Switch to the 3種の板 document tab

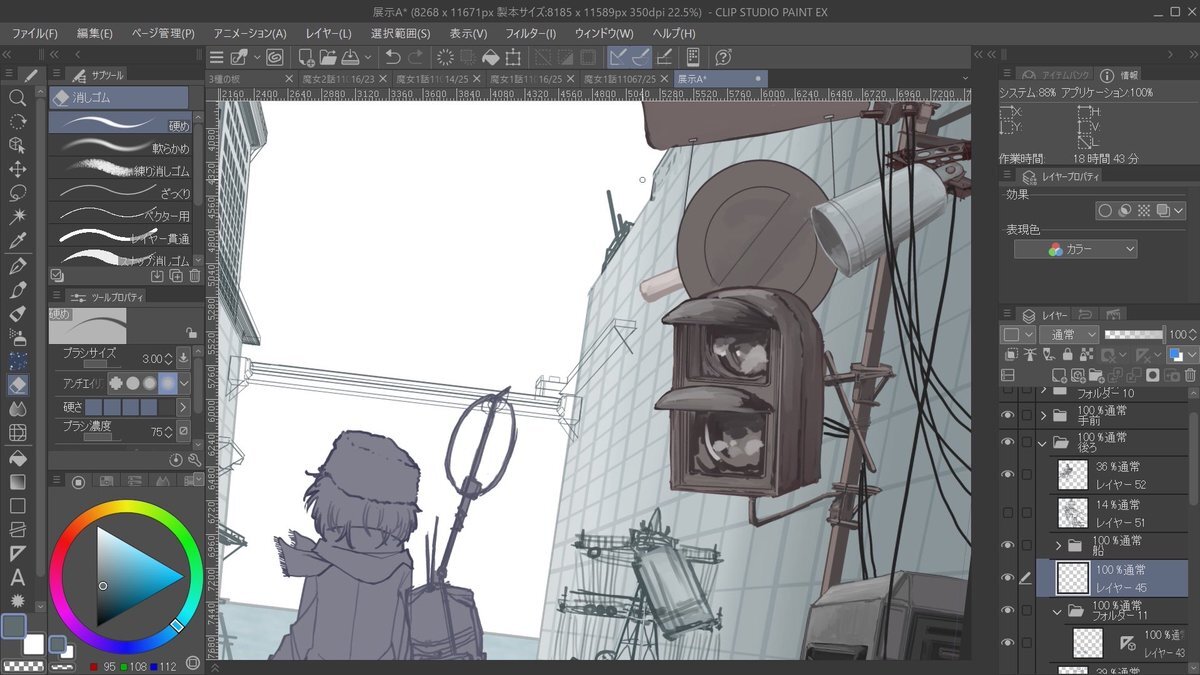[228, 79]
